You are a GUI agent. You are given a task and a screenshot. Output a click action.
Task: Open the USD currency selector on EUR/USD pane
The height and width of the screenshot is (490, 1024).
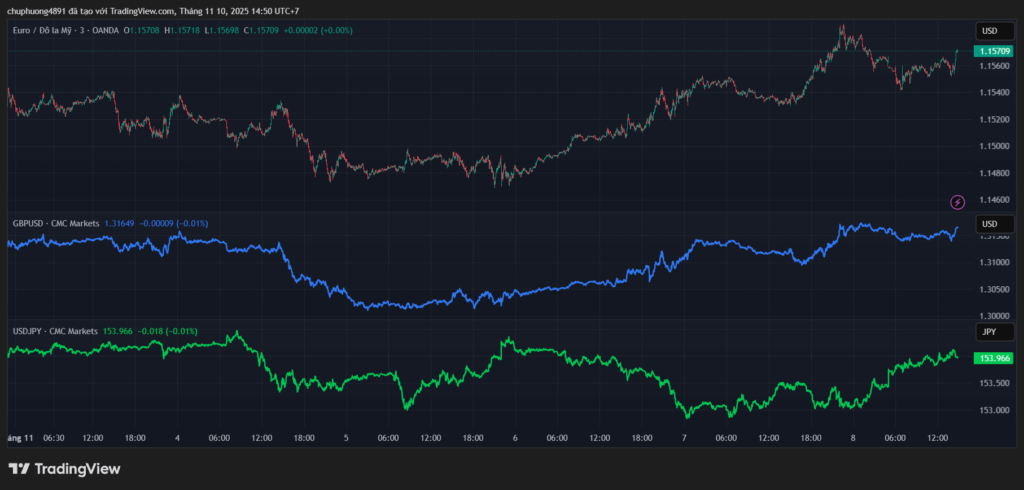990,31
